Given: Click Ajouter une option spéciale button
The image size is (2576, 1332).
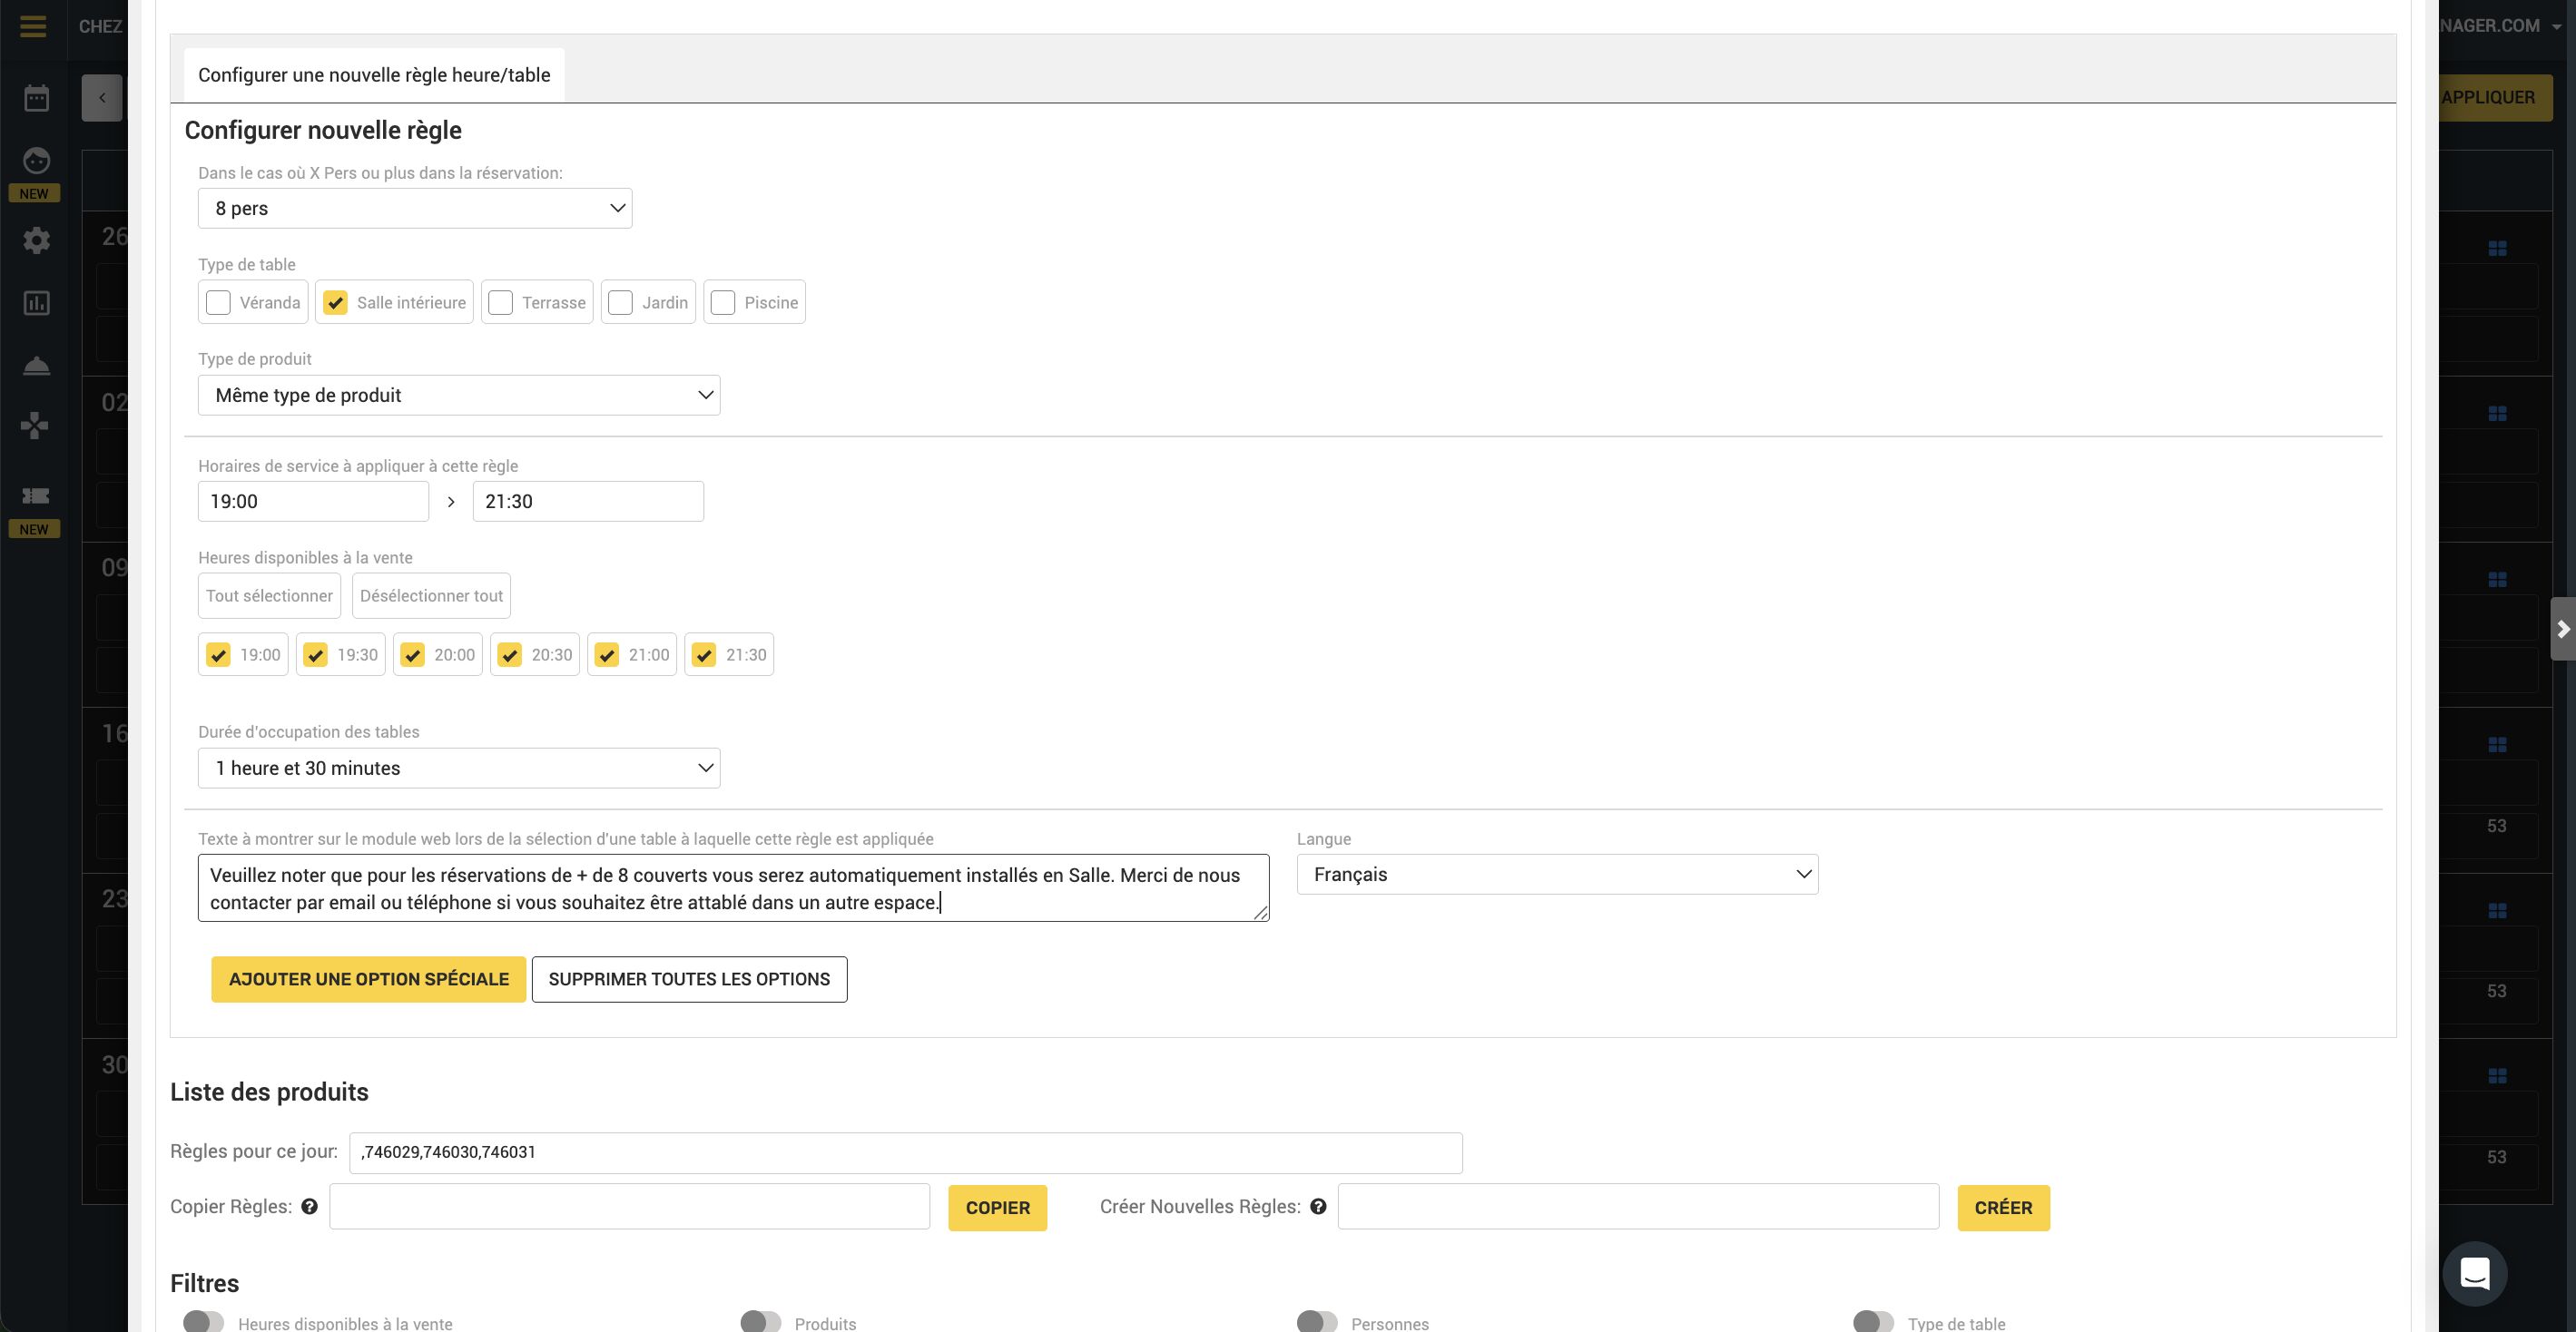Looking at the screenshot, I should tap(368, 979).
